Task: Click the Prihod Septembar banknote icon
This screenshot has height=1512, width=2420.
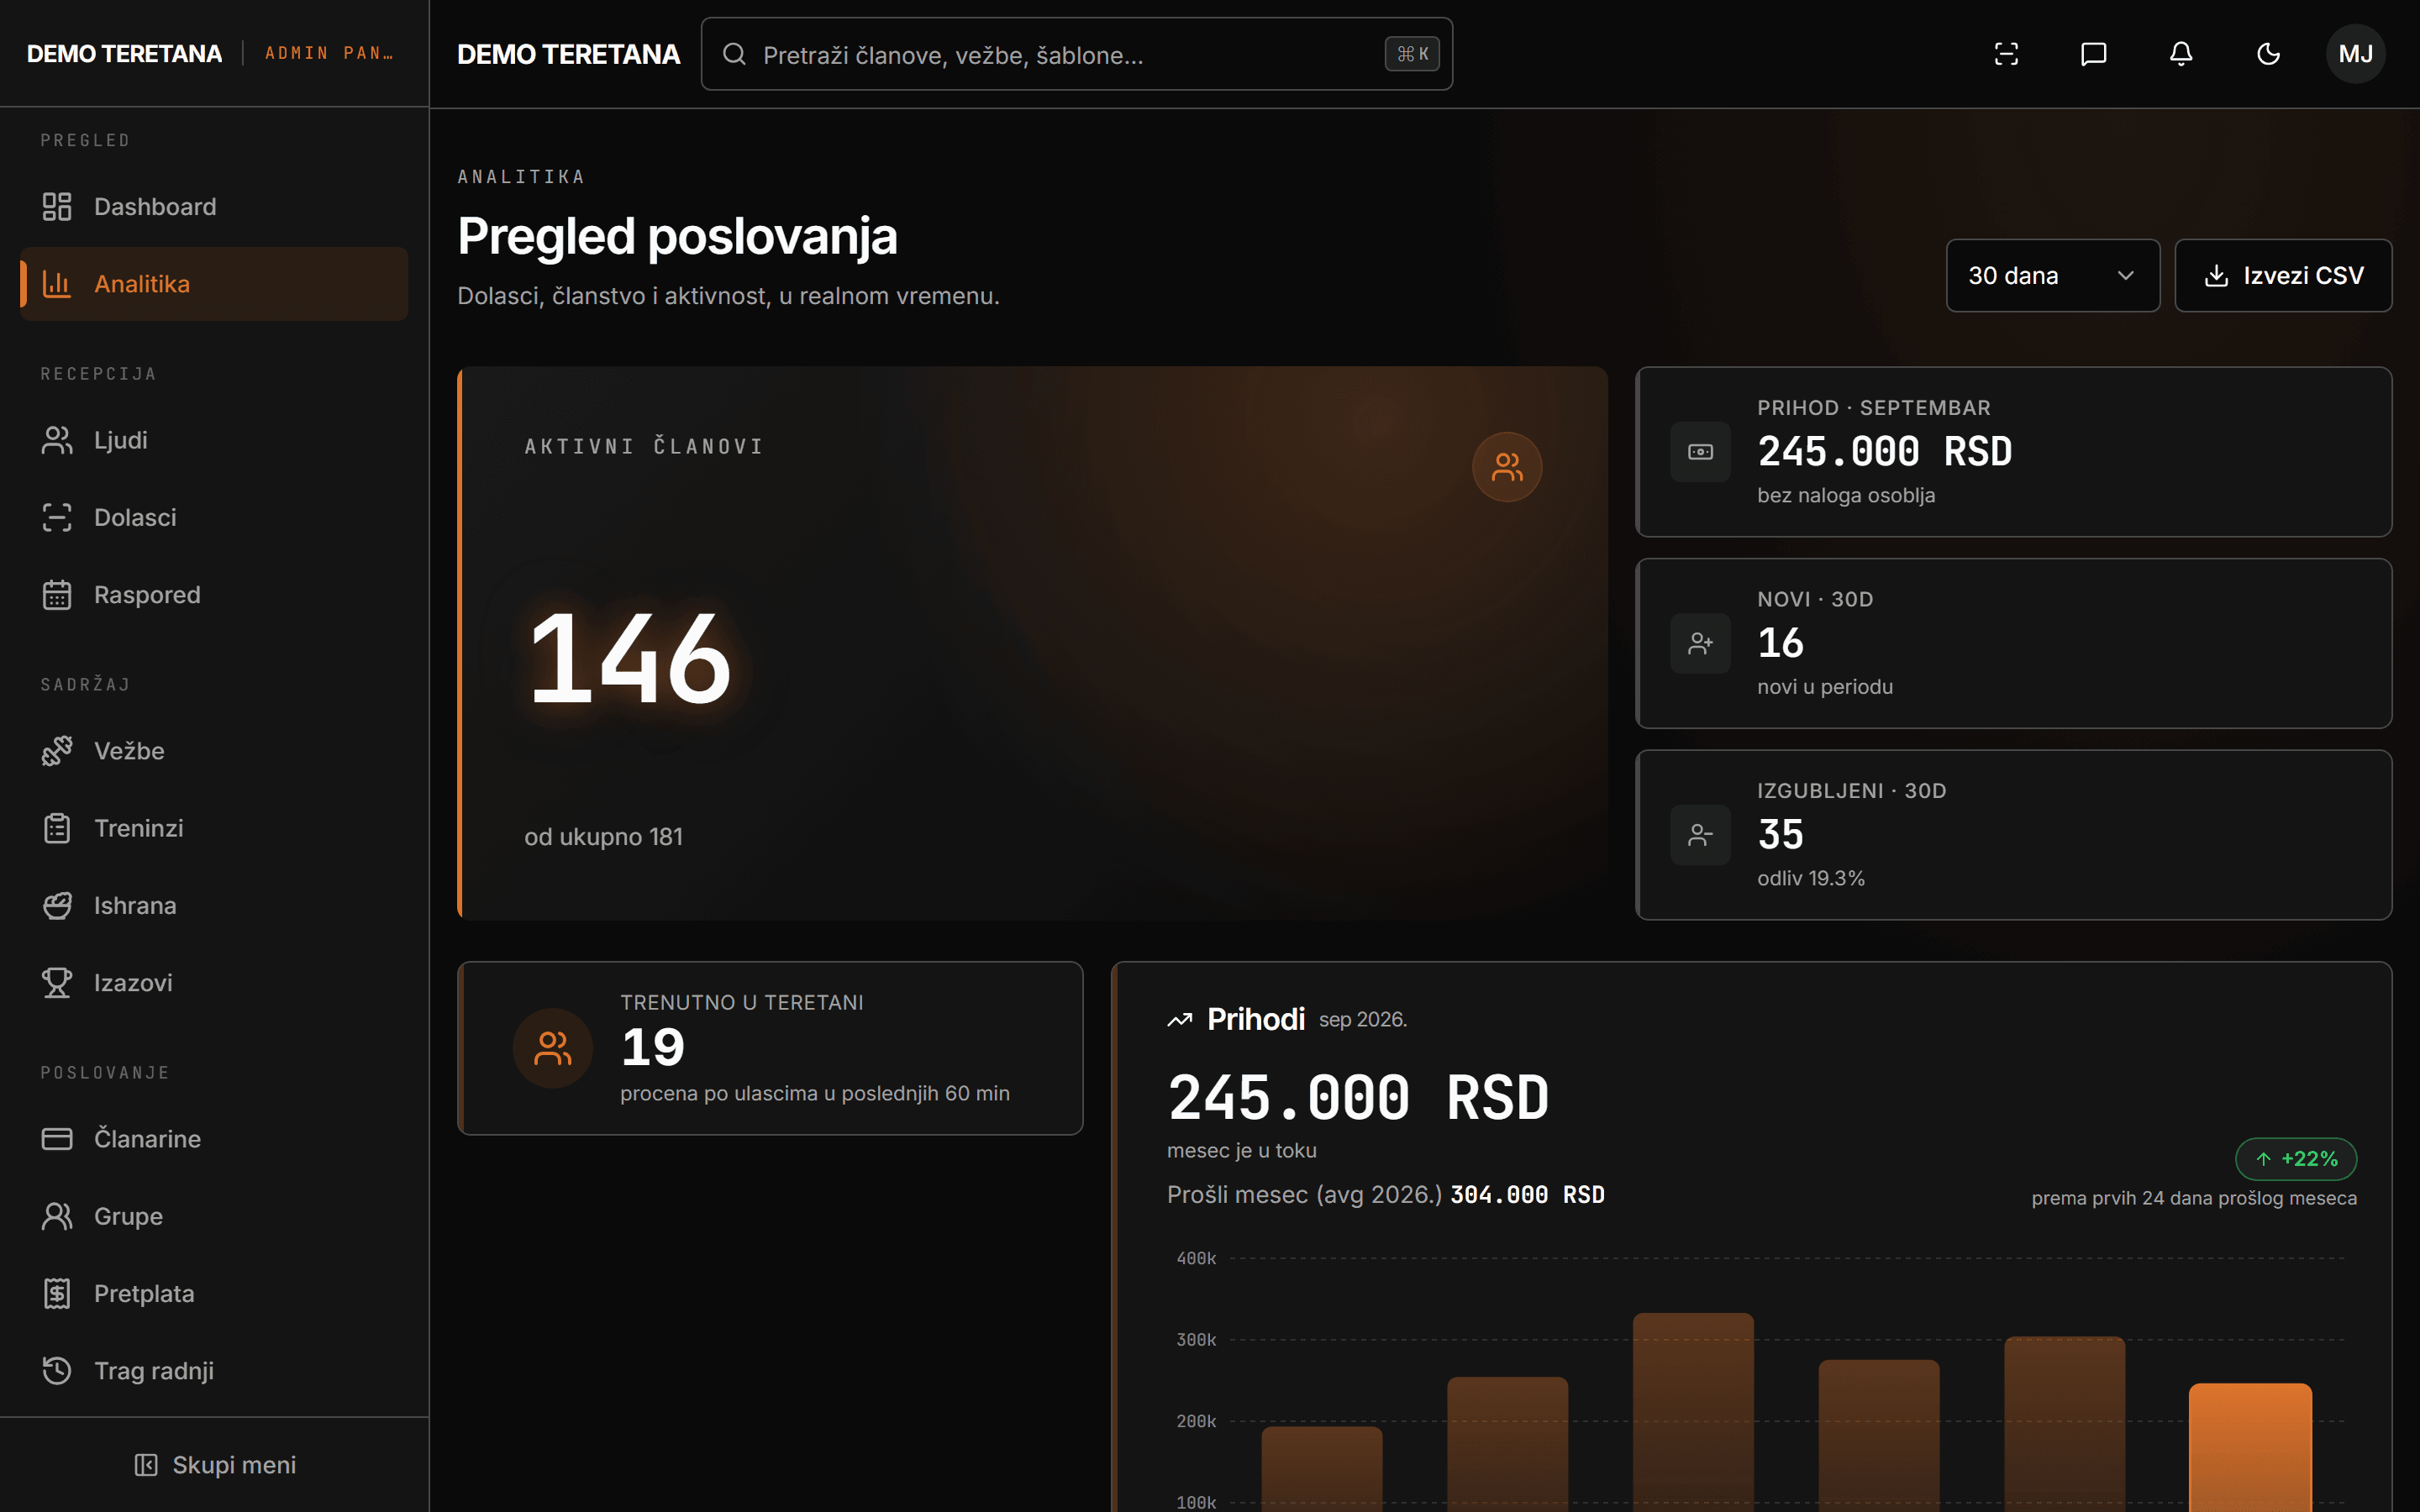Action: point(1700,452)
